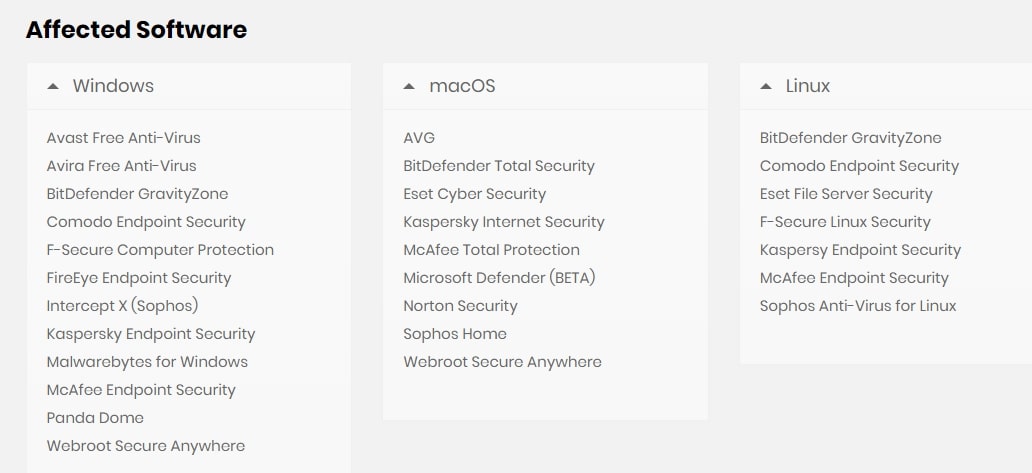Collapse the Windows section arrow
Screen dimensions: 1032x473
(53, 86)
